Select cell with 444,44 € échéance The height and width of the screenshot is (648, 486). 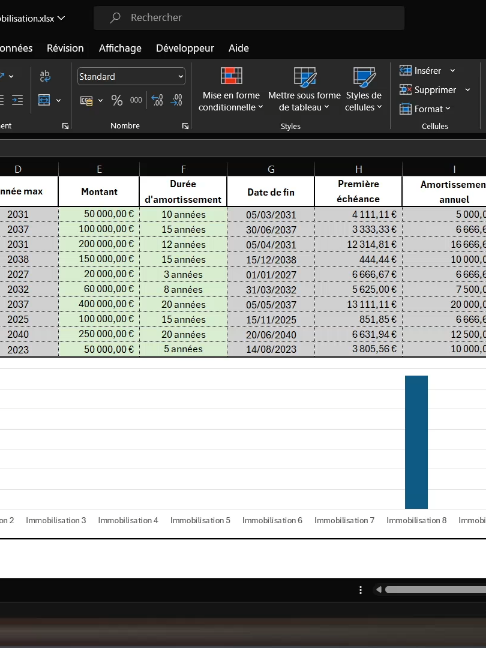pos(358,260)
